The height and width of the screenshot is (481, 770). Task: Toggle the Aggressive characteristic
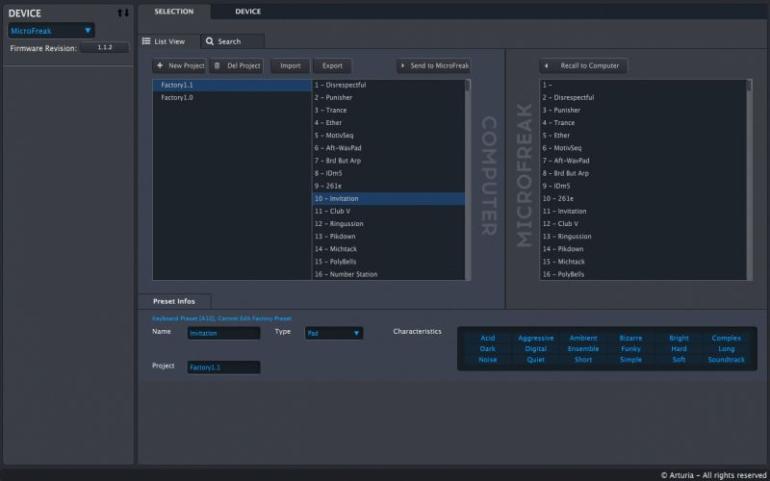pos(536,338)
